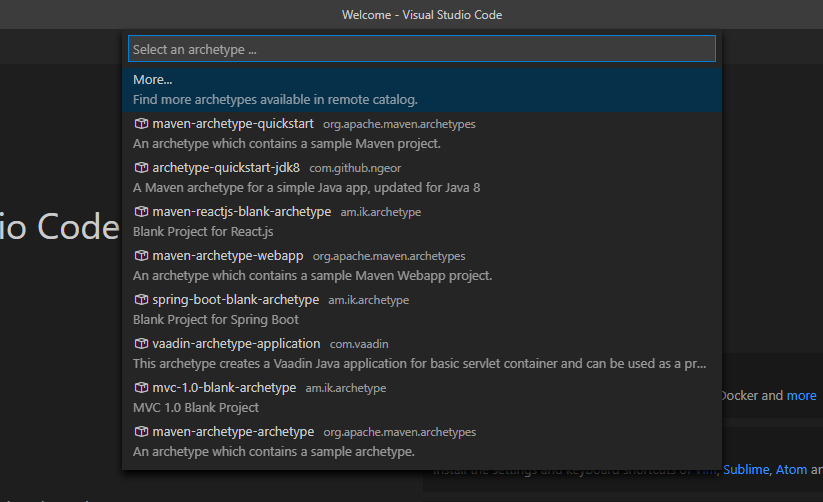Pick the archetype-quickstart-jdk8 entry
The image size is (823, 502).
(421, 178)
